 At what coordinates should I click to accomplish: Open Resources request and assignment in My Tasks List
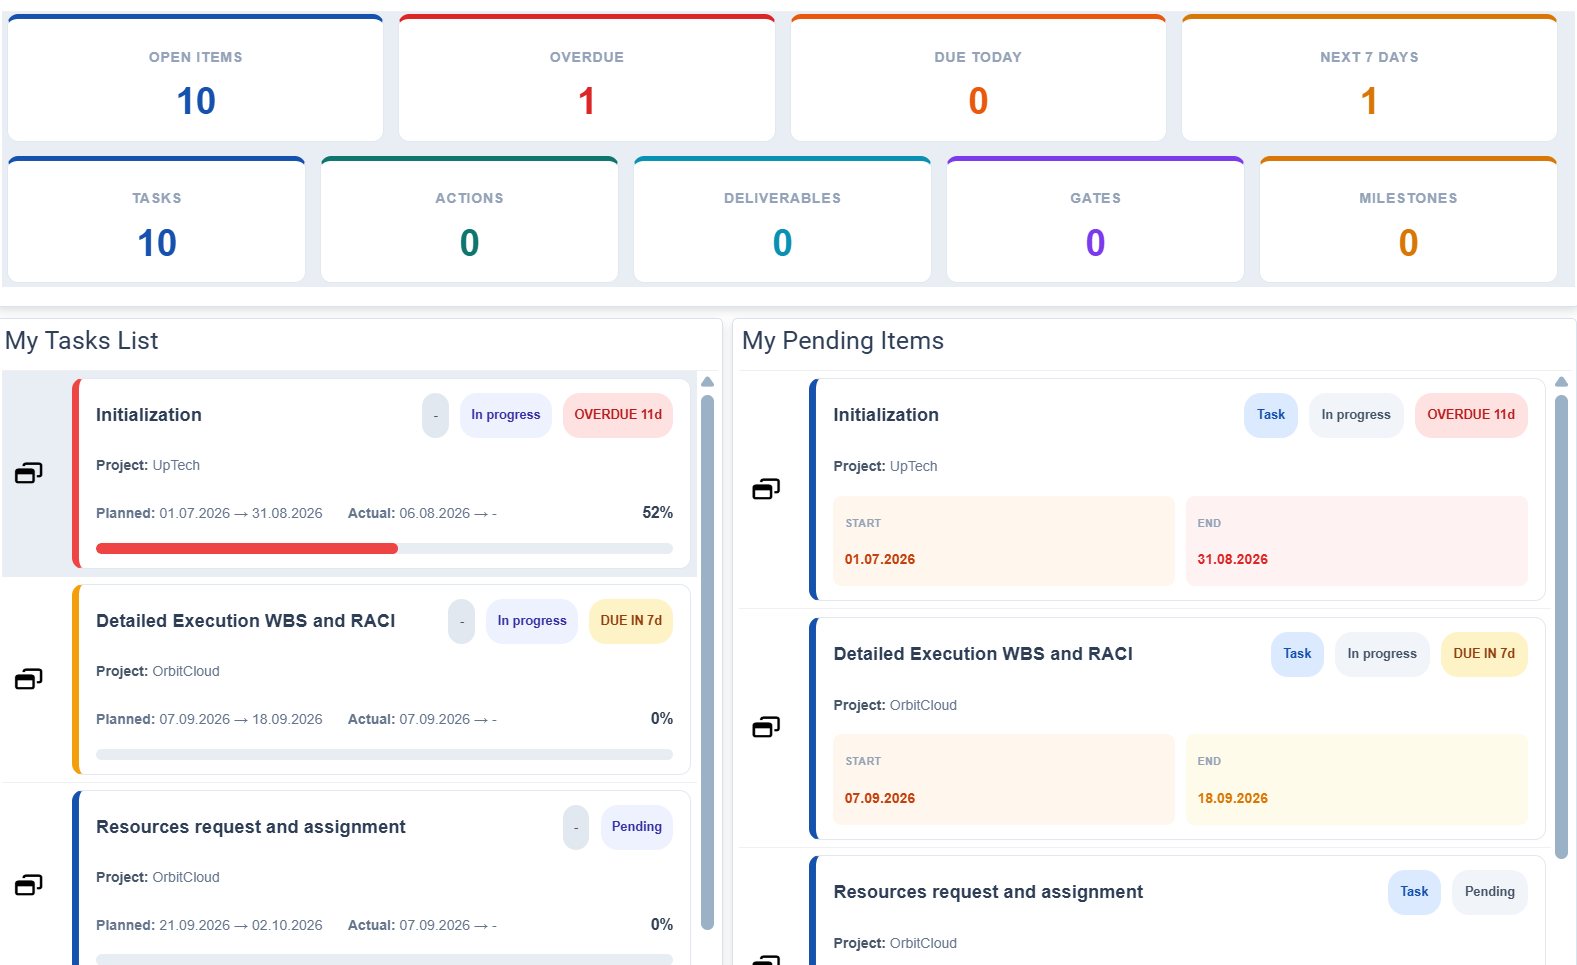click(251, 827)
